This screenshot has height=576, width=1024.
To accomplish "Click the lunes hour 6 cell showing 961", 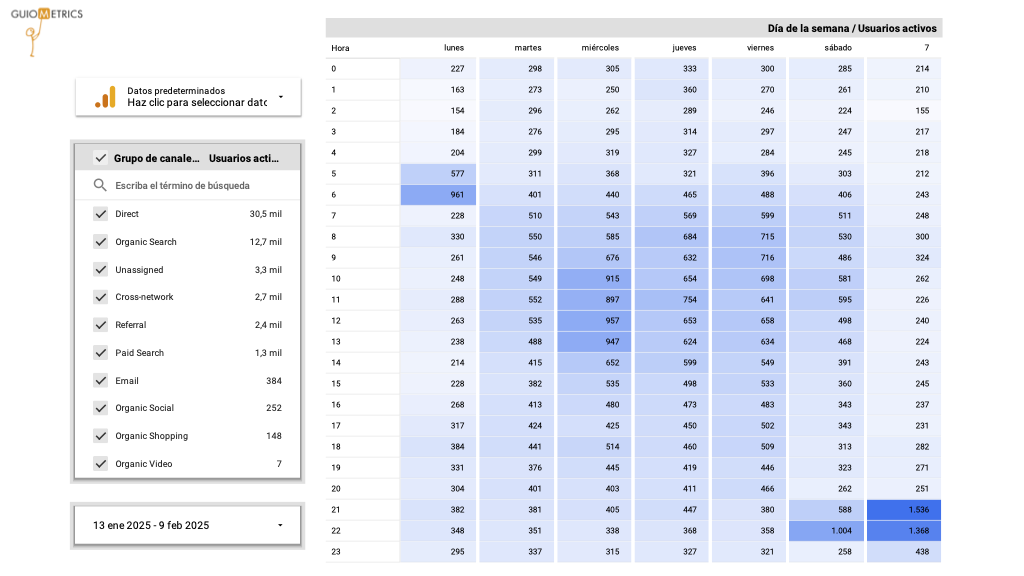I will (x=438, y=195).
